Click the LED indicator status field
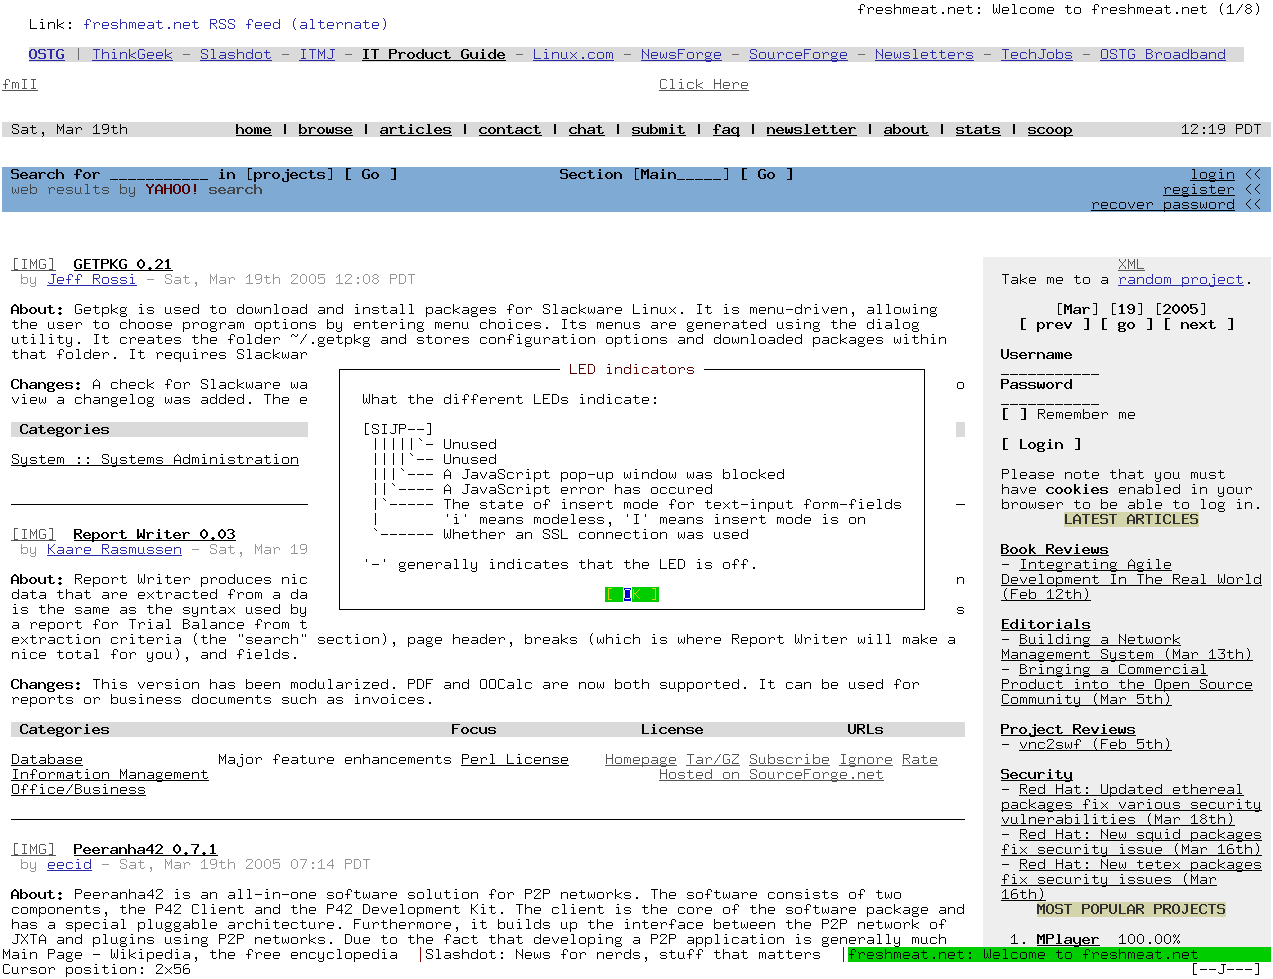Image resolution: width=1273 pixels, height=979 pixels. (1225, 969)
